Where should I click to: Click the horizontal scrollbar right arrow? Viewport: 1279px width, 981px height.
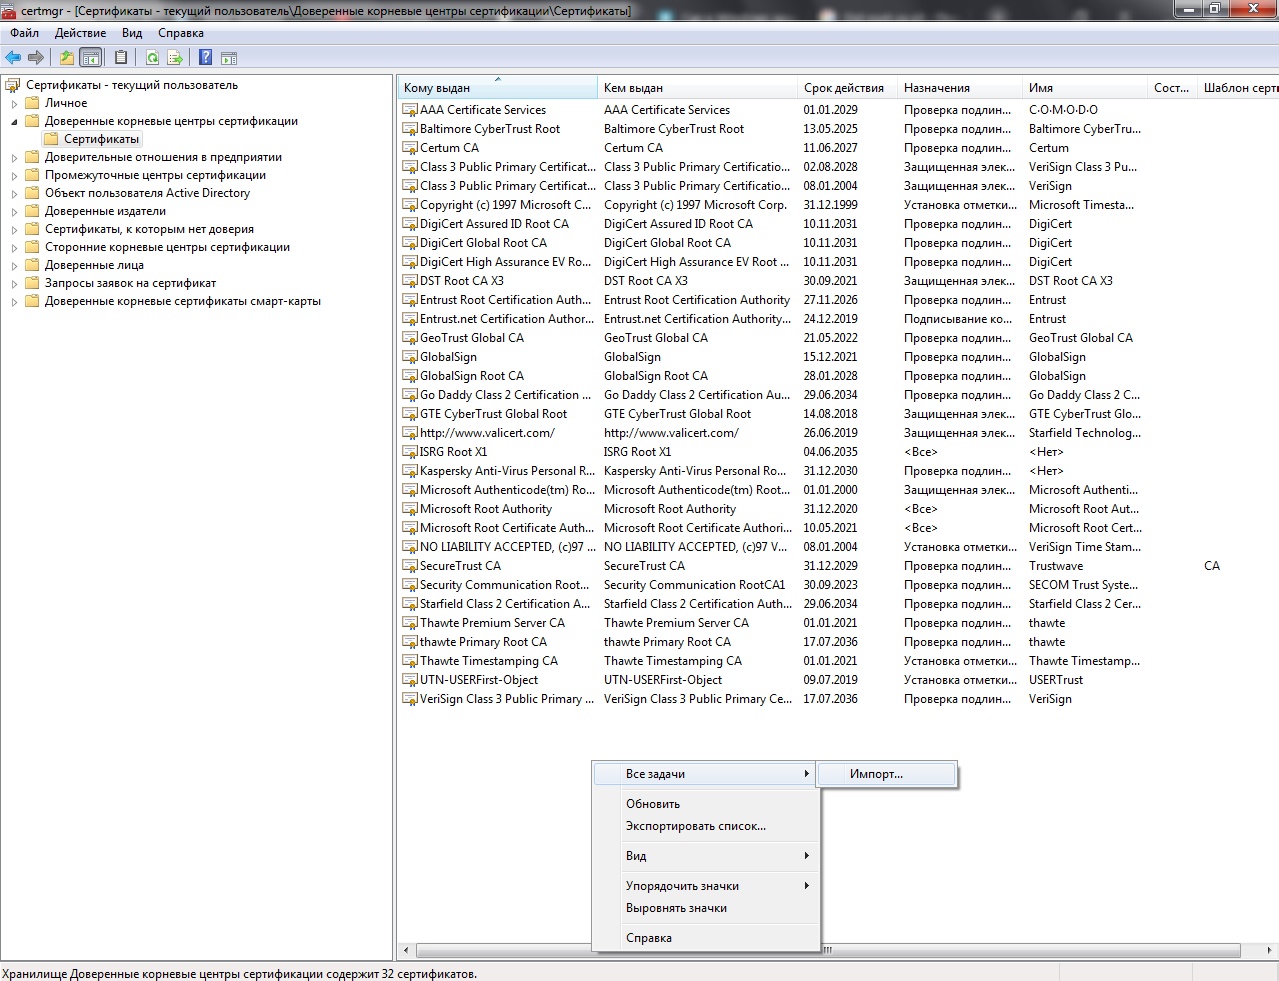click(1269, 950)
